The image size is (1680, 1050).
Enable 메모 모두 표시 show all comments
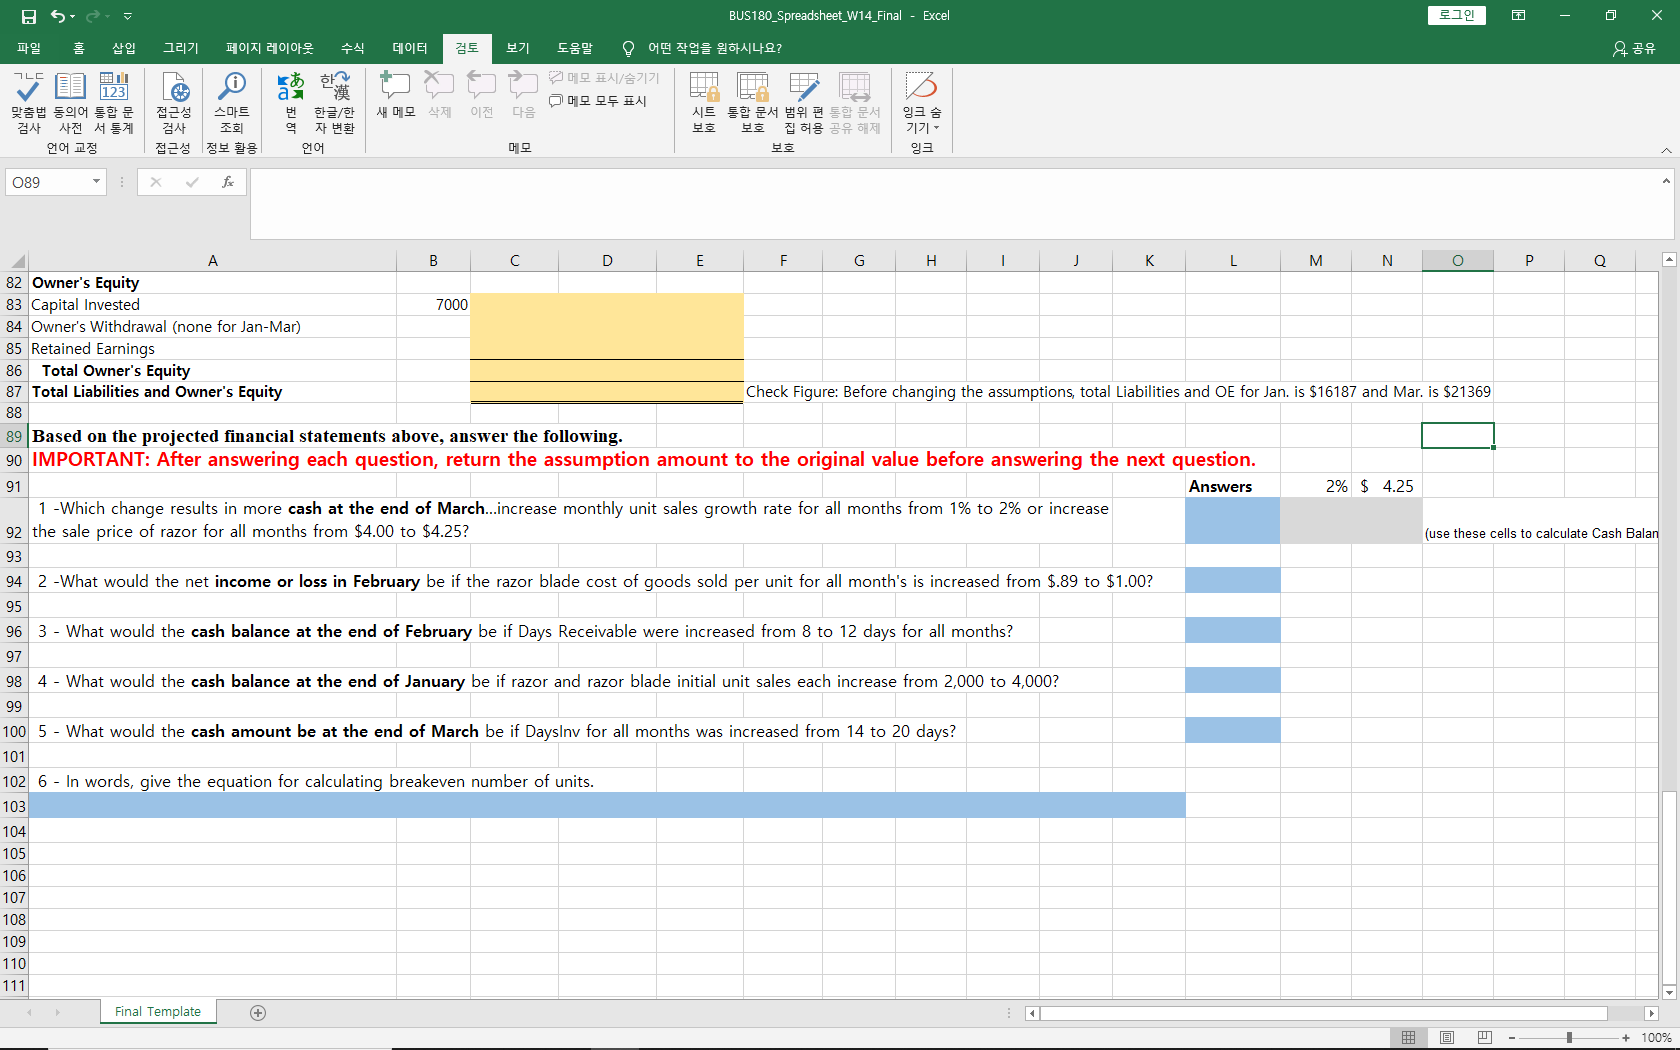pos(598,100)
